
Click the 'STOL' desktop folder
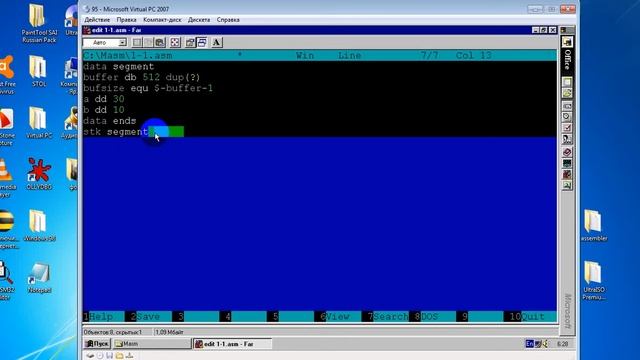[38, 71]
